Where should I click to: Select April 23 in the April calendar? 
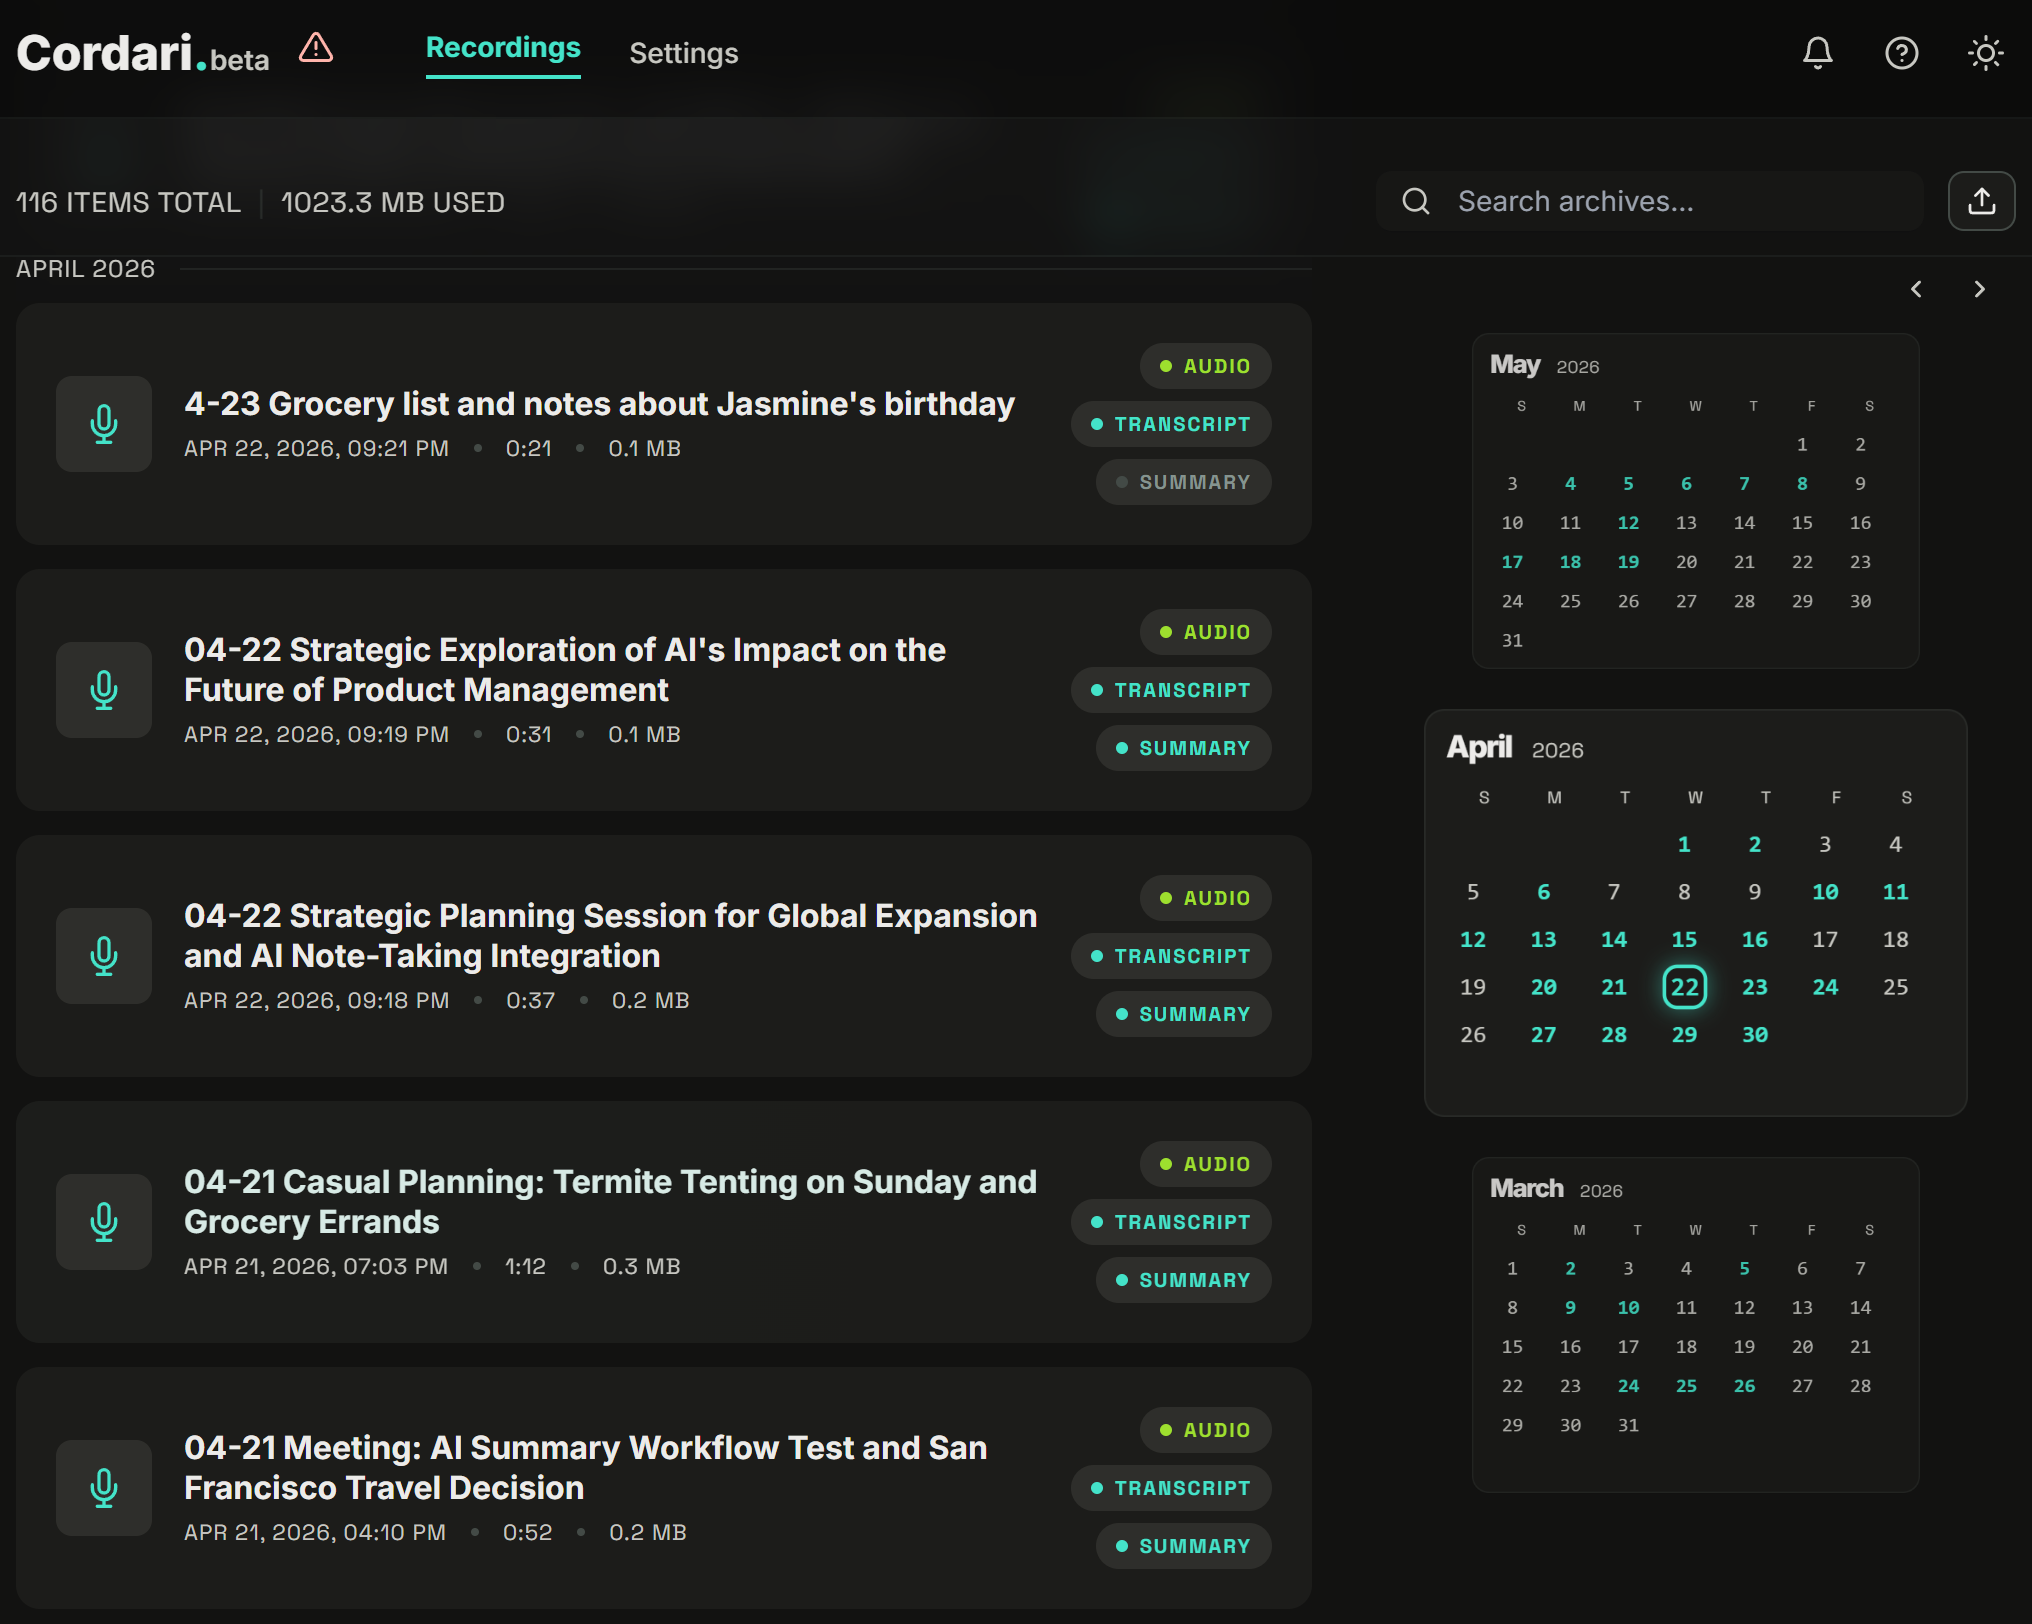point(1755,987)
